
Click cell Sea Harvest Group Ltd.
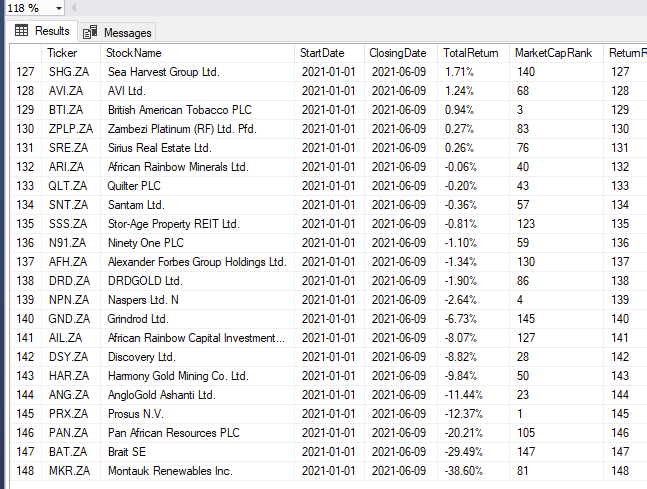pos(198,72)
